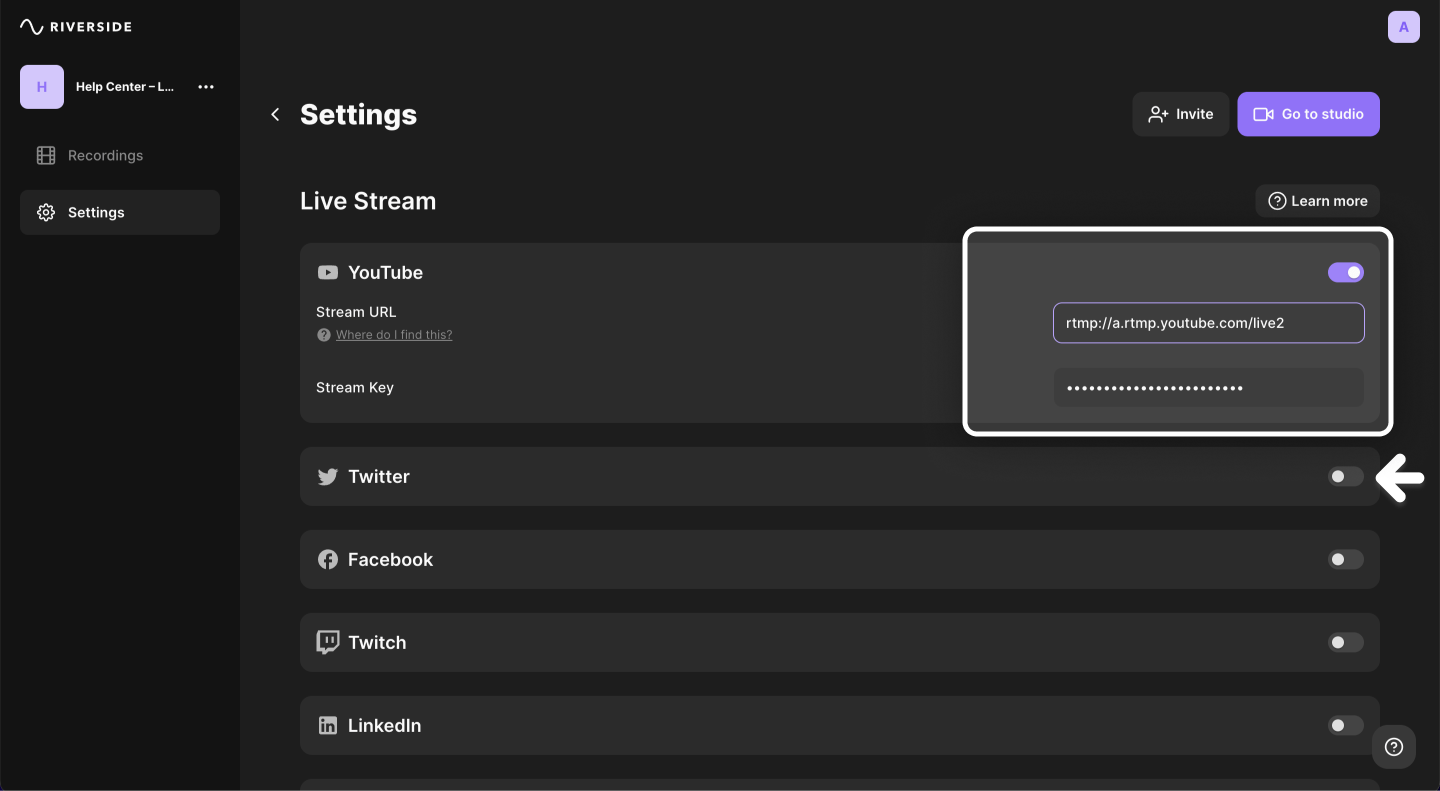Select the Settings item in the sidebar
Screen dimensions: 1440x791
click(x=96, y=212)
